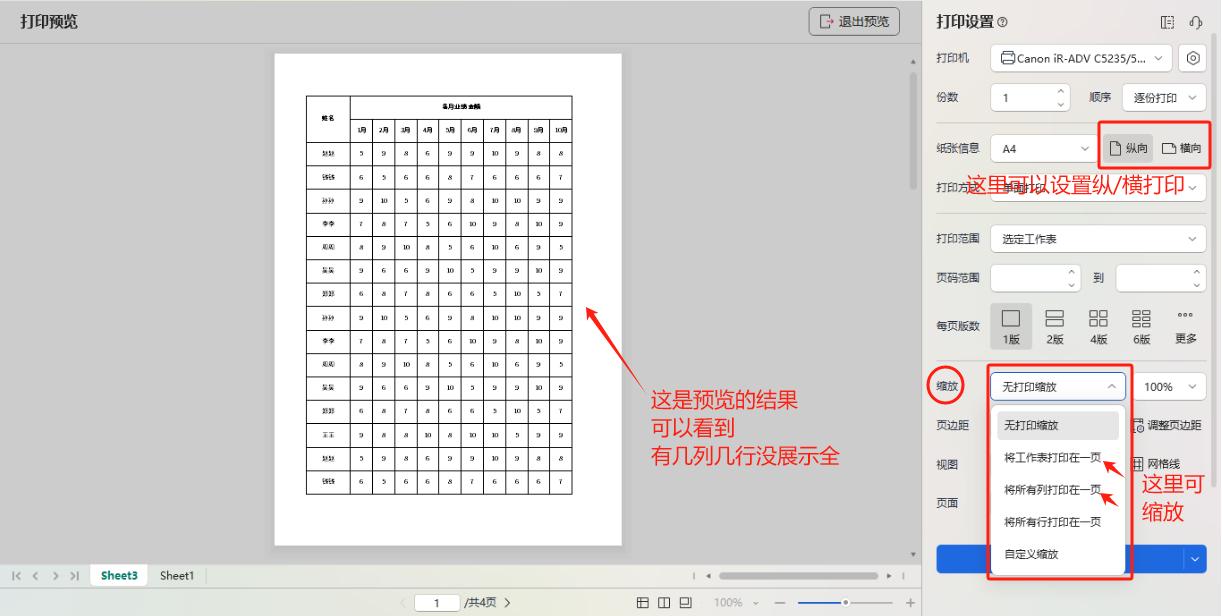Expand the 打印方式 print mode dropdown arrow
Image resolution: width=1222 pixels, height=616 pixels.
[x=1193, y=188]
